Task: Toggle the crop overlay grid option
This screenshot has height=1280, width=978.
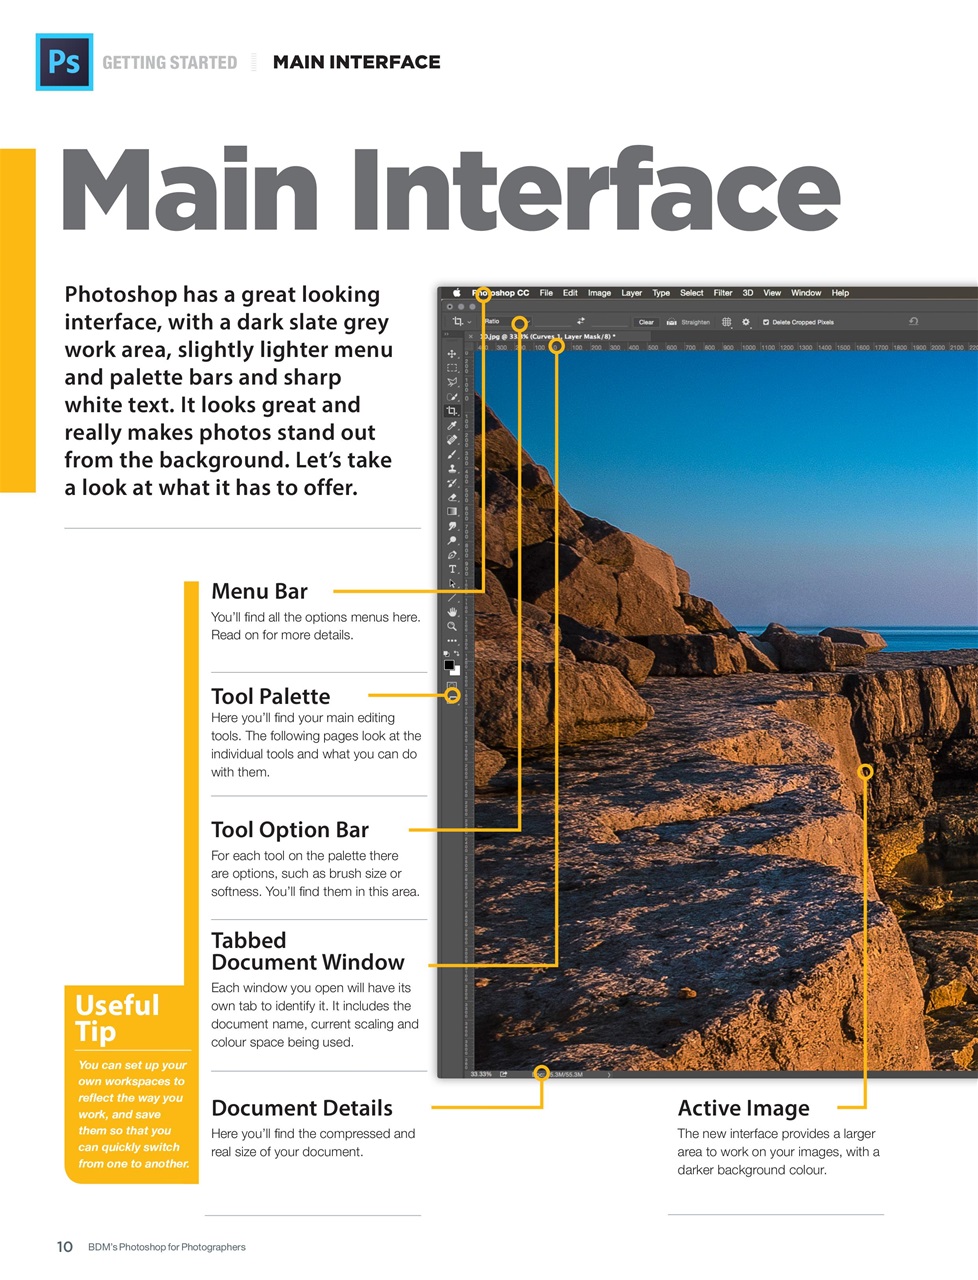Action: [726, 322]
